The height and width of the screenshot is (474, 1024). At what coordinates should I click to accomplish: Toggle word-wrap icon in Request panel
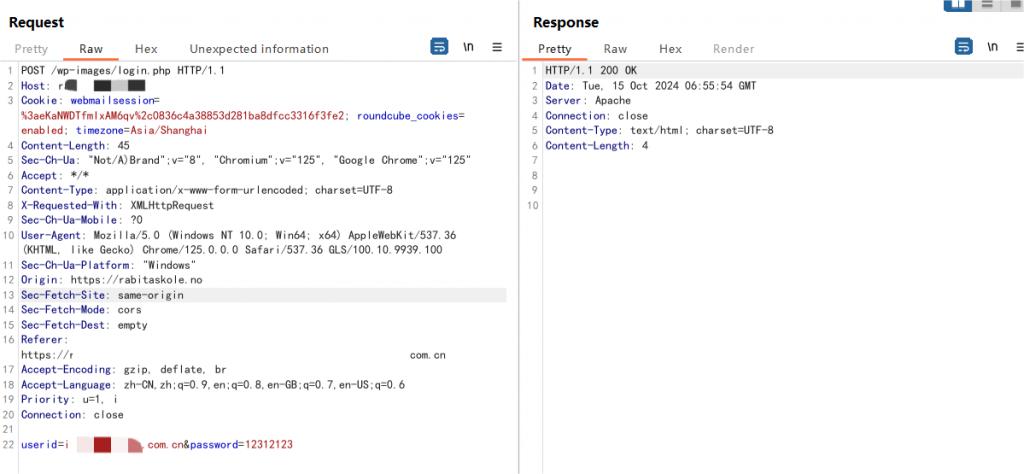439,47
